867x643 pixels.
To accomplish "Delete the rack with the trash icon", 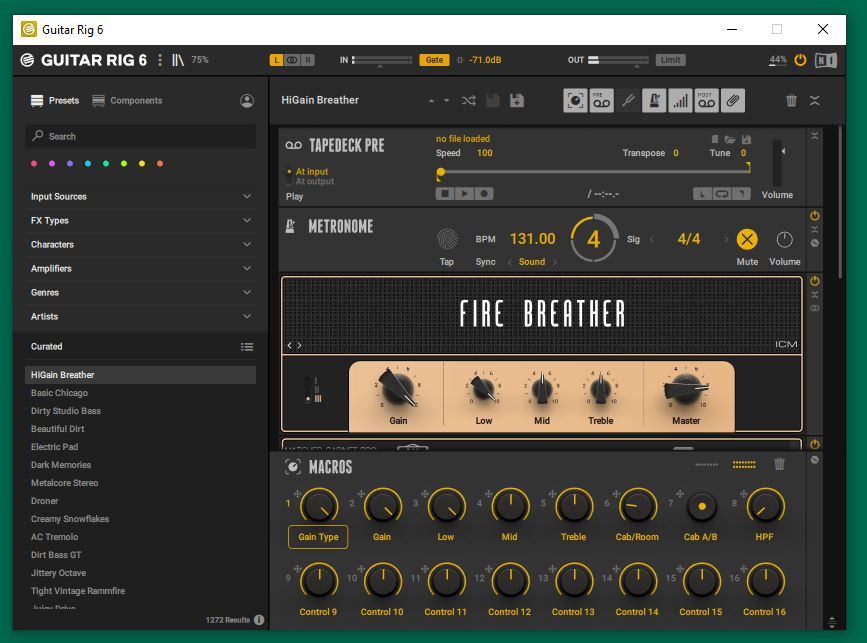I will [x=791, y=101].
